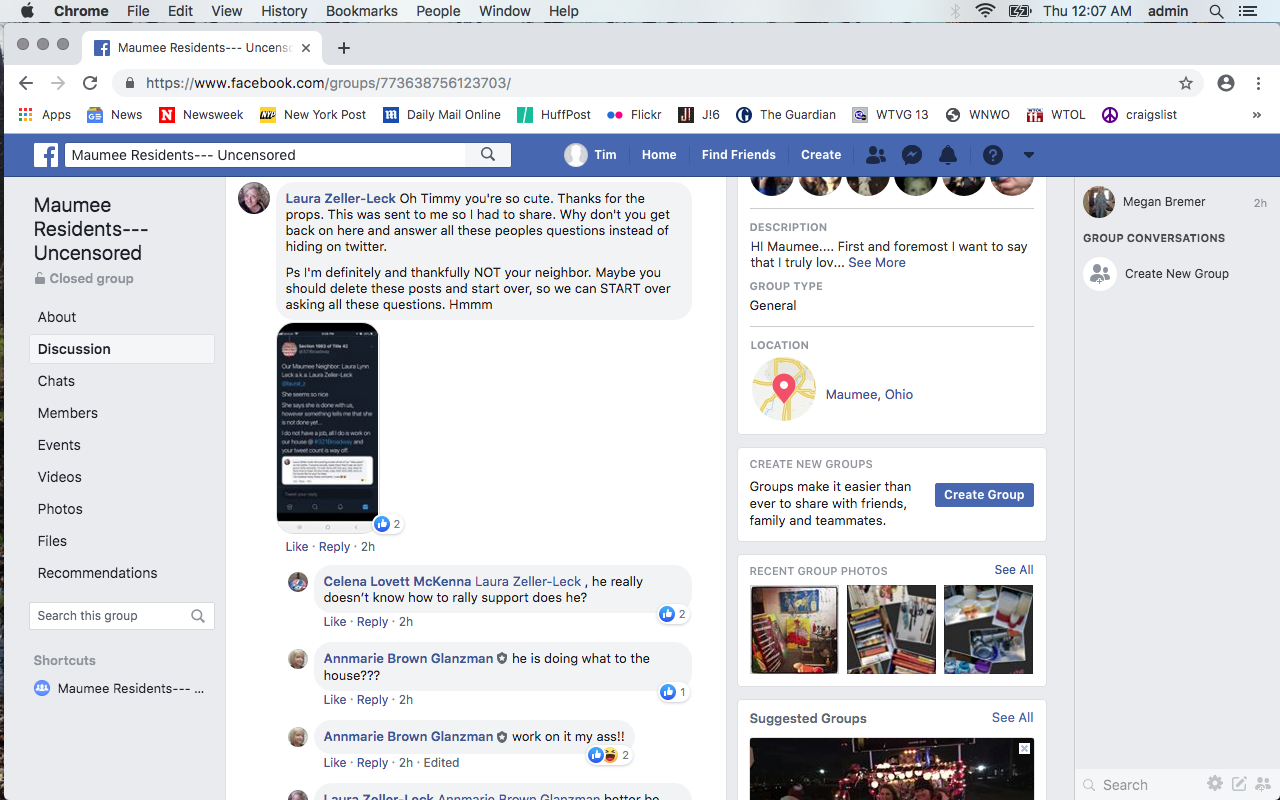The image size is (1280, 800).
Task: Expand description with See More
Action: tap(876, 263)
